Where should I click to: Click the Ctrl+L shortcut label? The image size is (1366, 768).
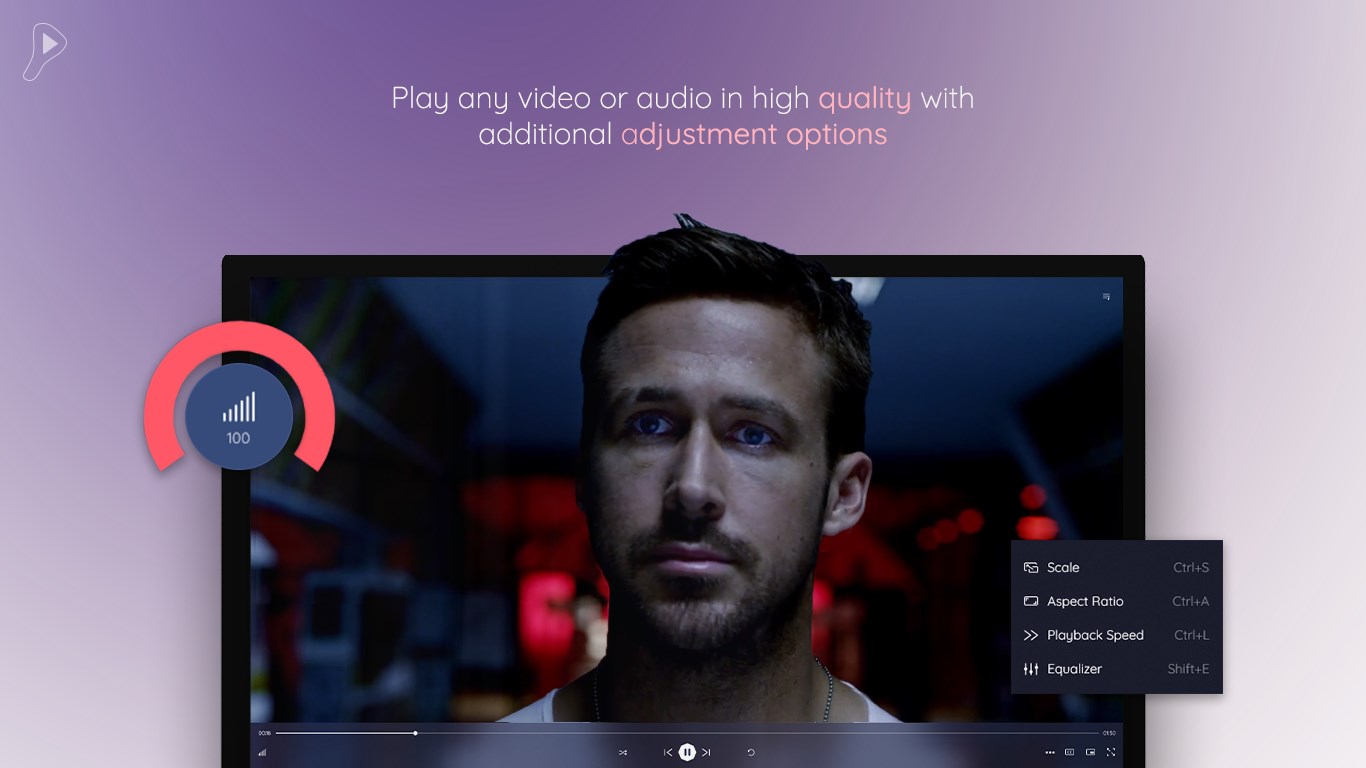(1192, 635)
